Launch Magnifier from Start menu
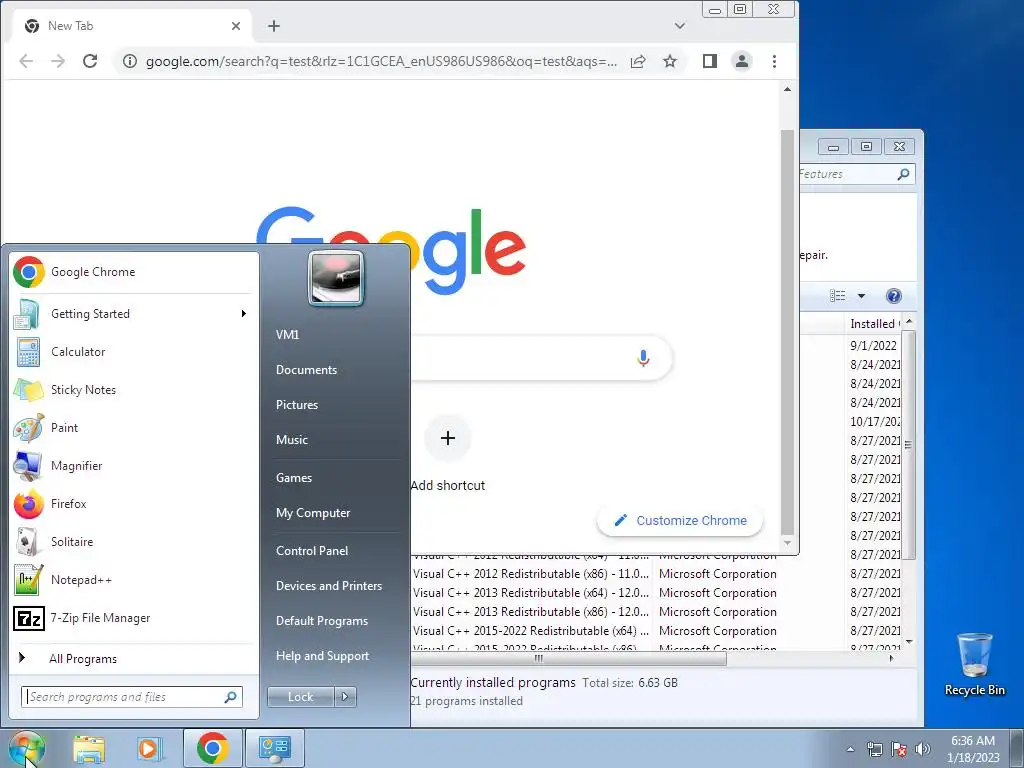The height and width of the screenshot is (768, 1024). (x=134, y=466)
